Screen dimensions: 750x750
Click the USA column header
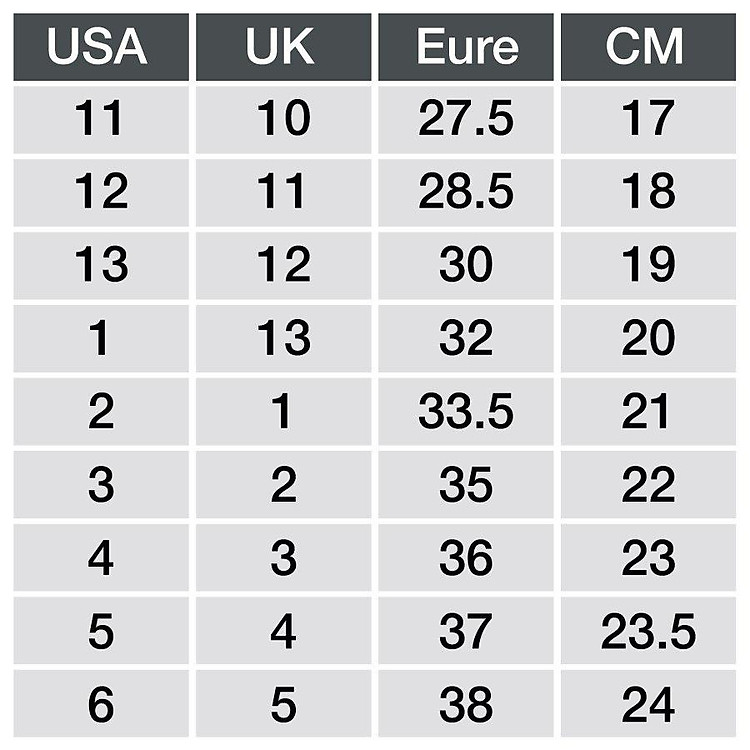[101, 47]
